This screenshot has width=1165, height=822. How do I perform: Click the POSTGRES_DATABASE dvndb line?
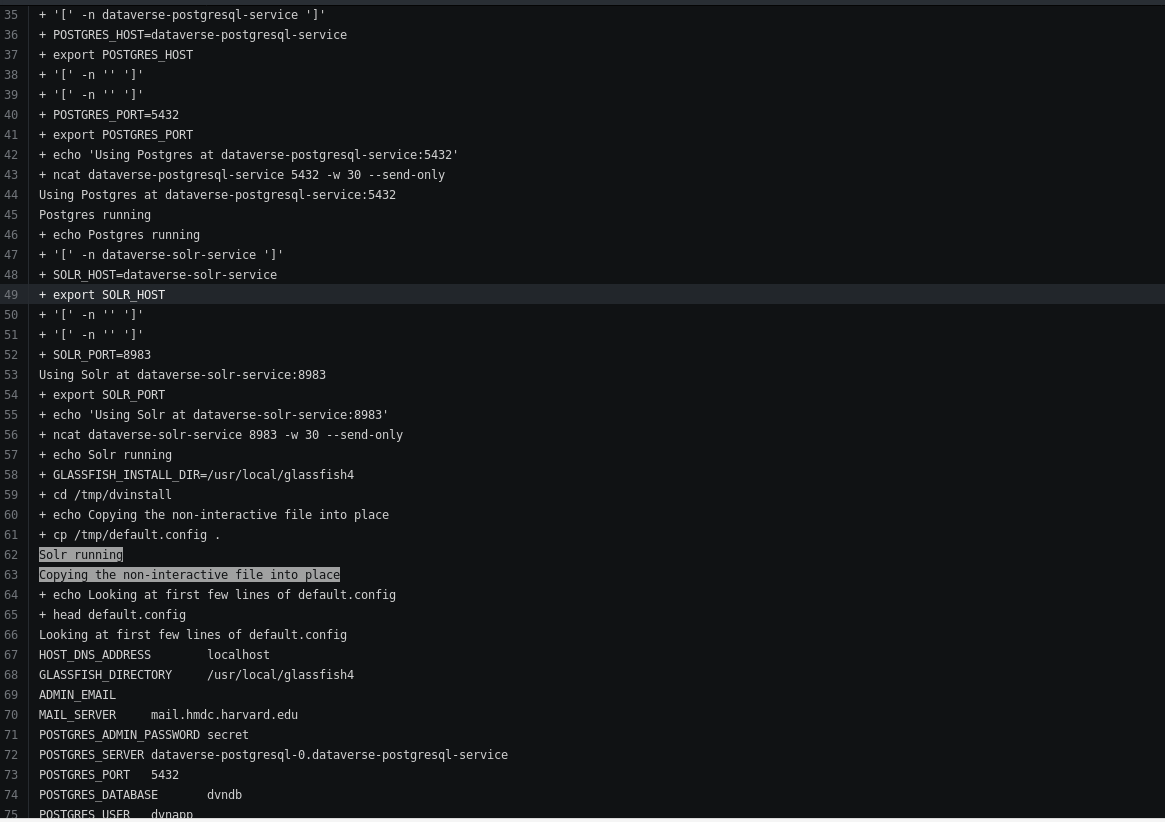tap(140, 795)
